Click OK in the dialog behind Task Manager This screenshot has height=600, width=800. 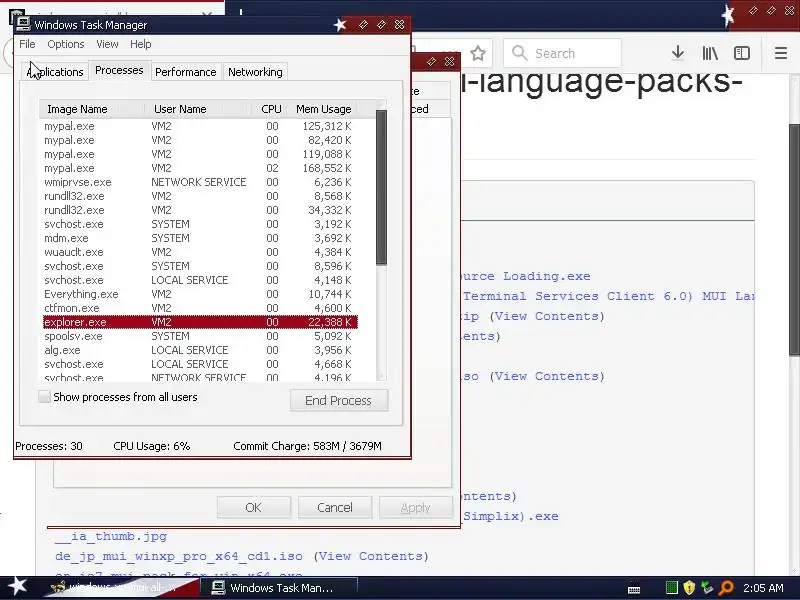point(254,508)
